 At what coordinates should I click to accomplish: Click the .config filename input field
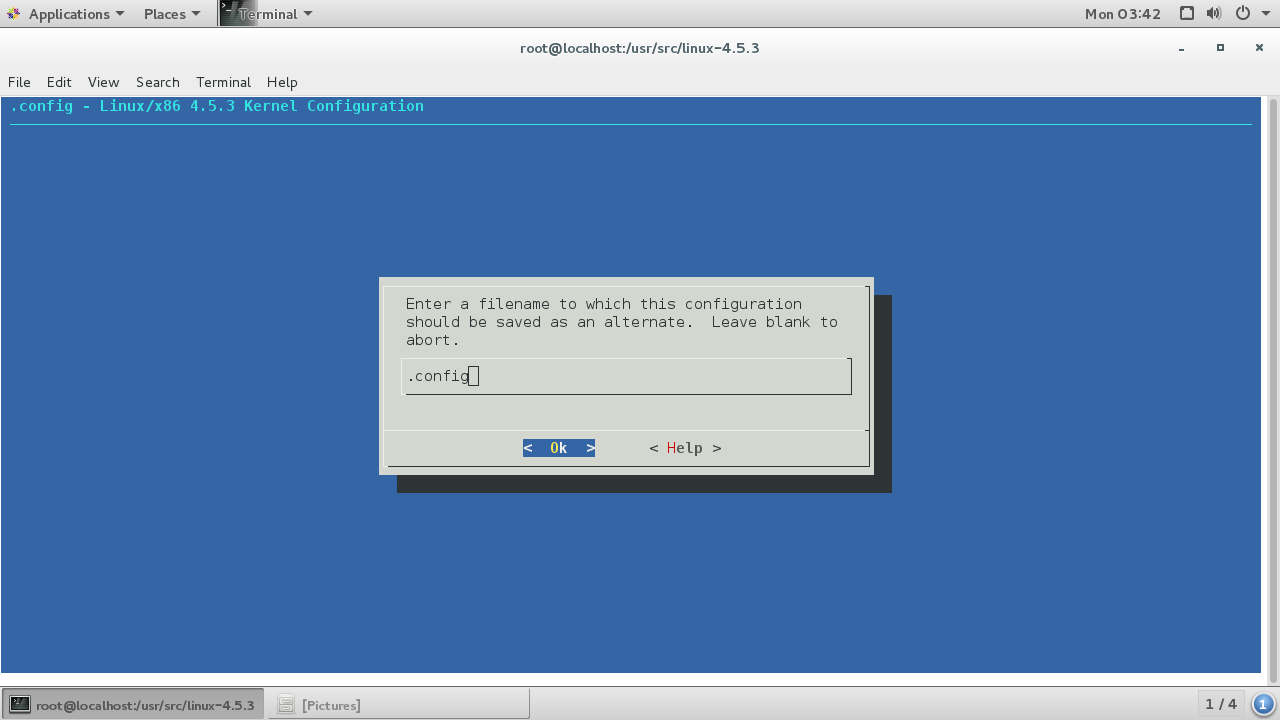[627, 376]
